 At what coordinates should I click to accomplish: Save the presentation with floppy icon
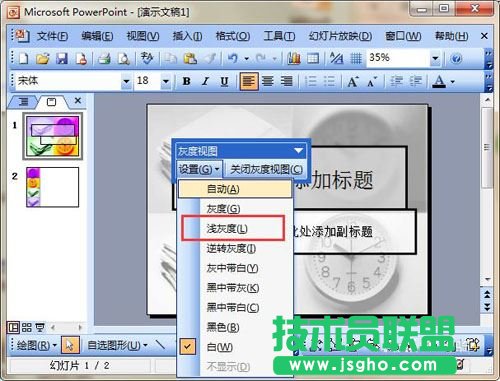coord(62,59)
